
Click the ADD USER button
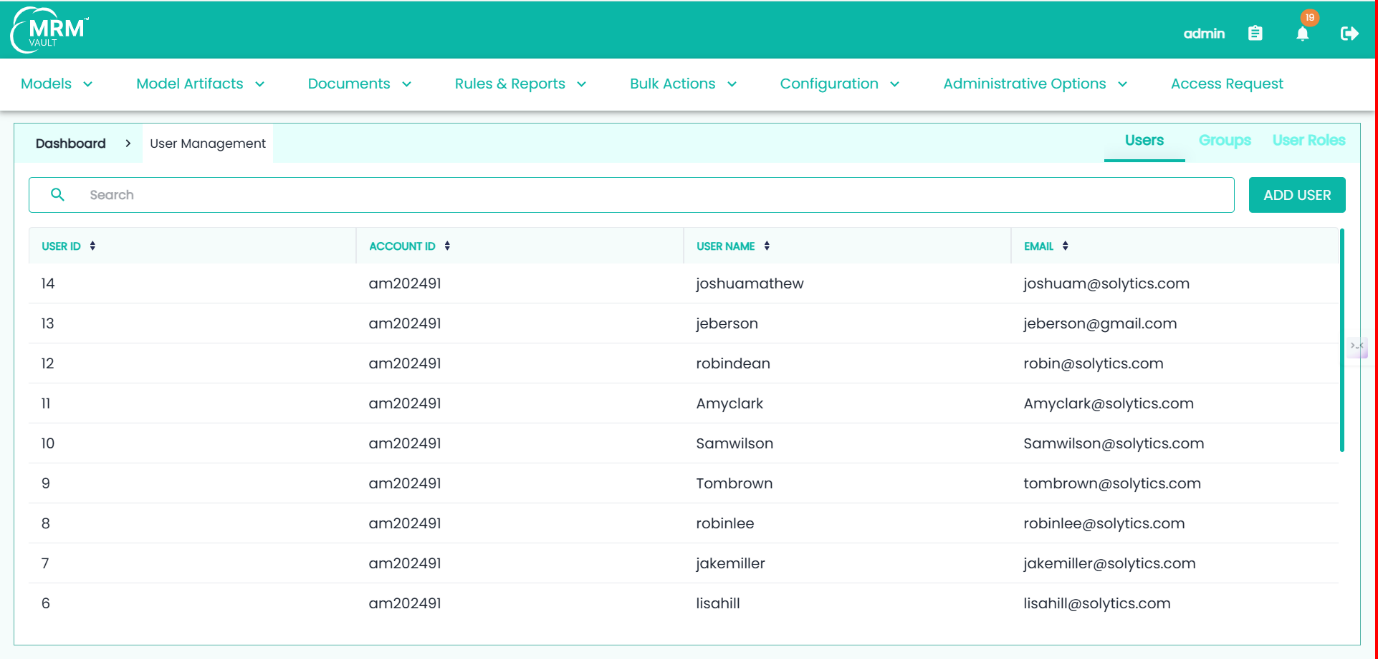[x=1297, y=195]
